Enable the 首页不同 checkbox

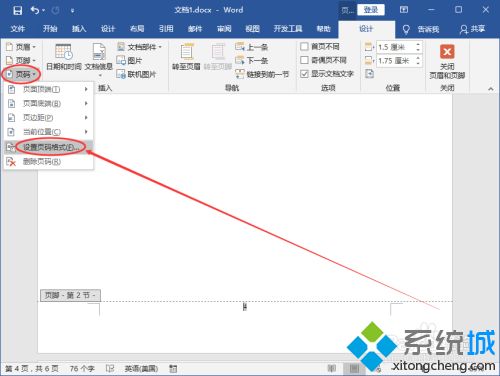[304, 47]
